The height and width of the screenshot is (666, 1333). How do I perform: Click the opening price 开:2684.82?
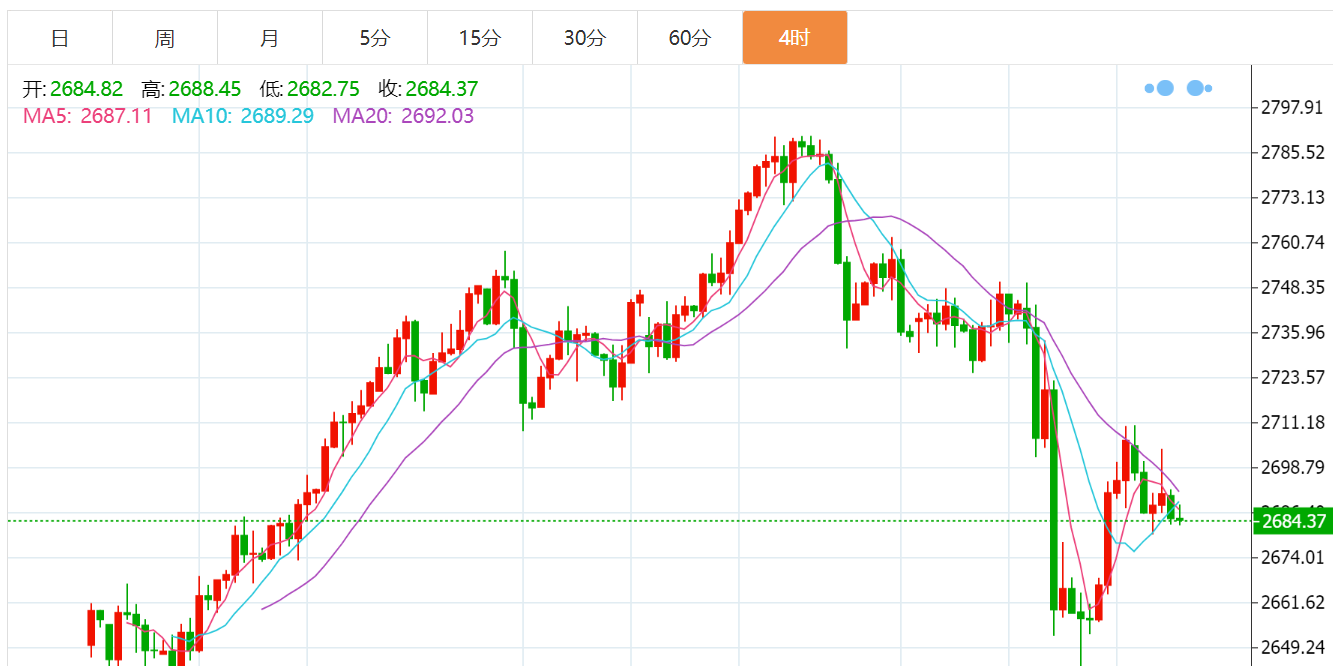[73, 90]
